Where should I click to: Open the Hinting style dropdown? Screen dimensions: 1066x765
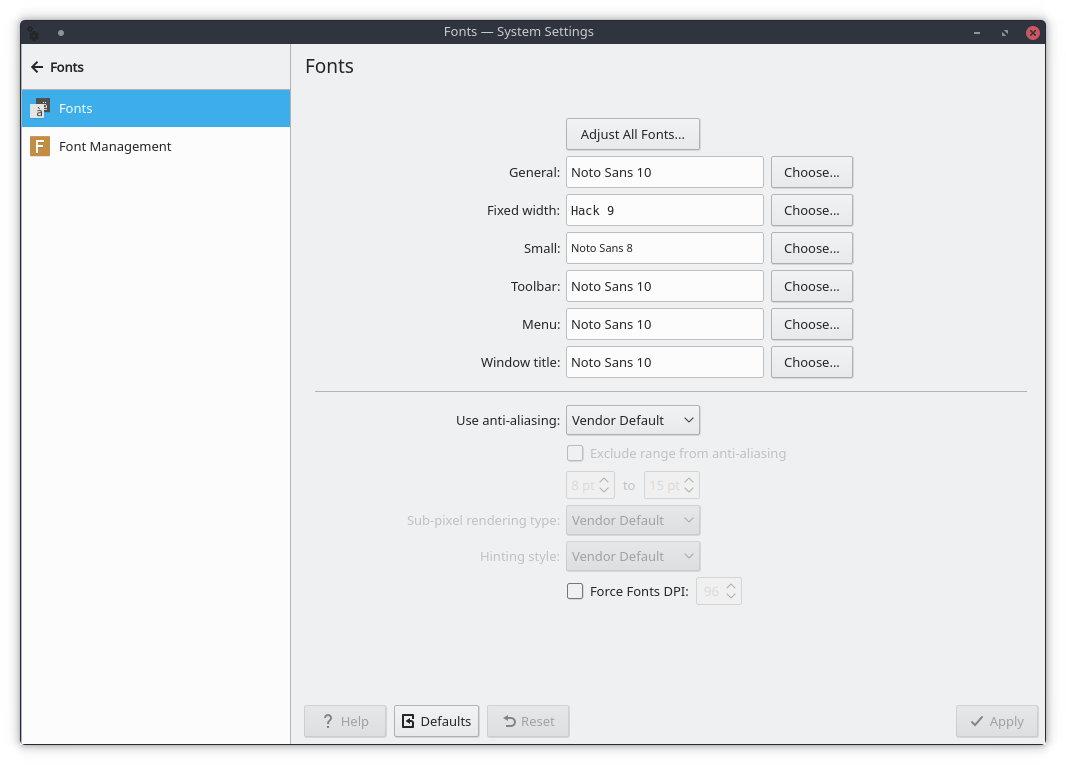point(632,556)
